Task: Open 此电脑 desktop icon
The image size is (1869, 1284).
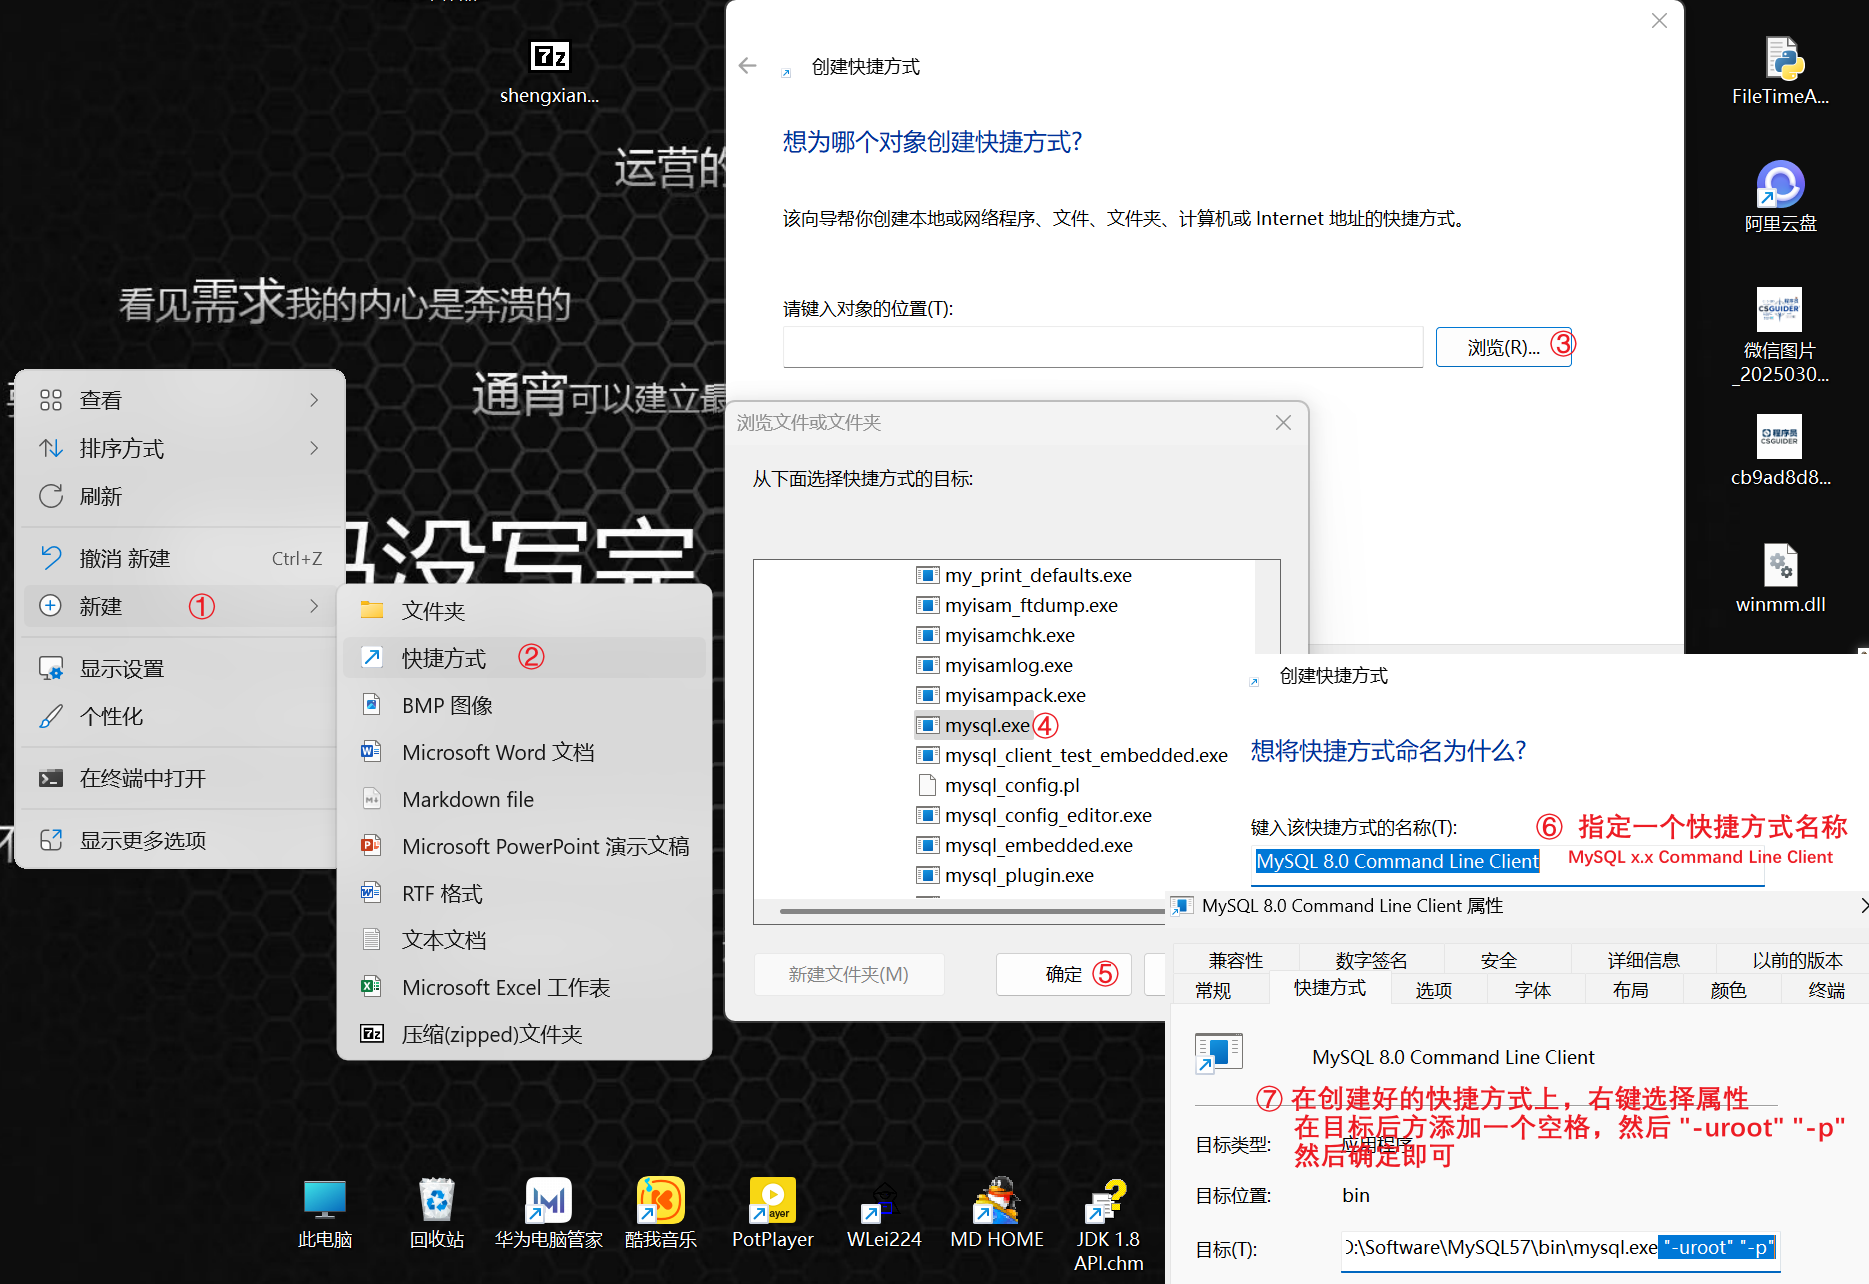Action: [325, 1213]
